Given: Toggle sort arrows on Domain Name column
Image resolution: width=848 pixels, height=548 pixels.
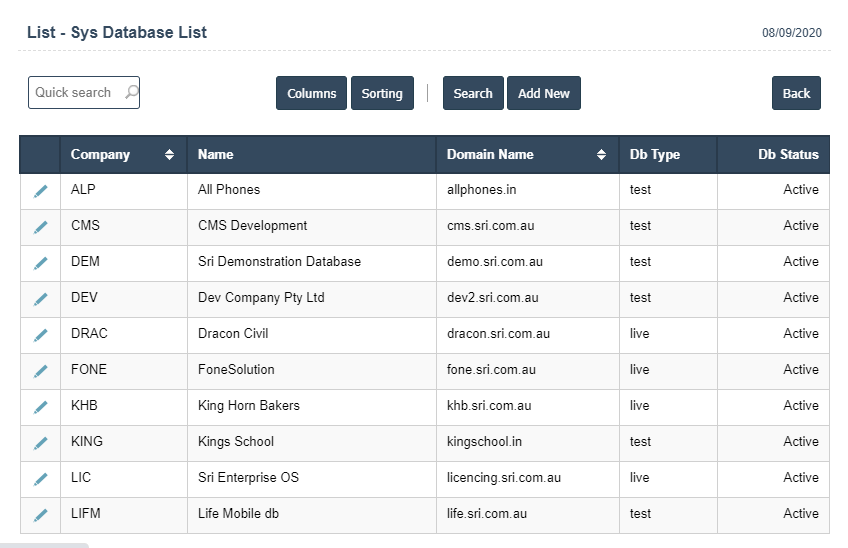Looking at the screenshot, I should pyautogui.click(x=601, y=155).
